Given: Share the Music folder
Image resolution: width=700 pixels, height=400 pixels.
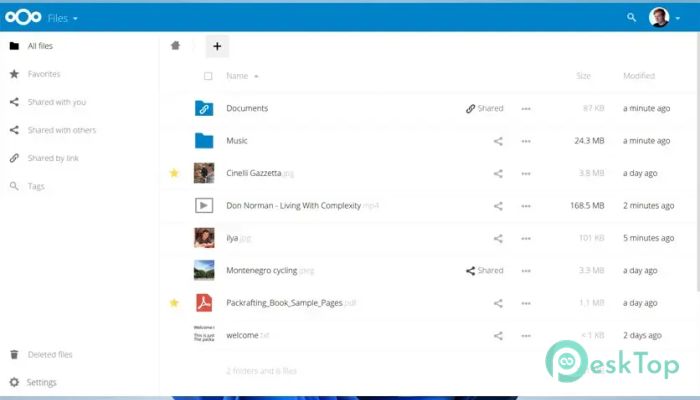Looking at the screenshot, I should (x=498, y=141).
